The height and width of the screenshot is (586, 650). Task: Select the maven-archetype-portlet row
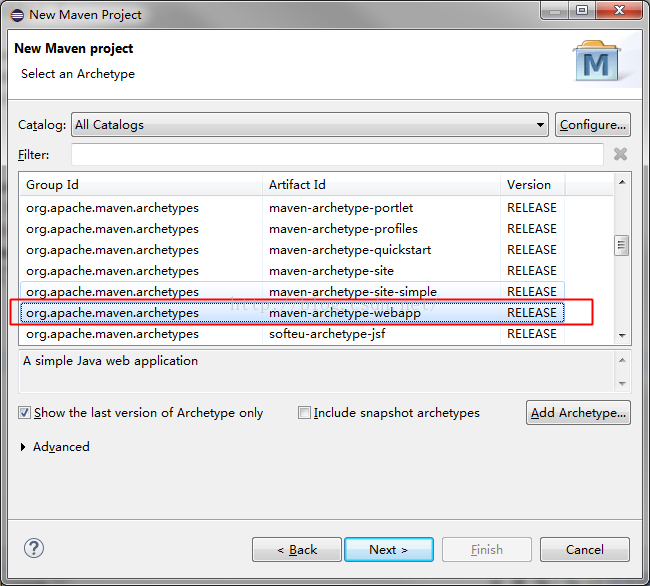point(292,208)
